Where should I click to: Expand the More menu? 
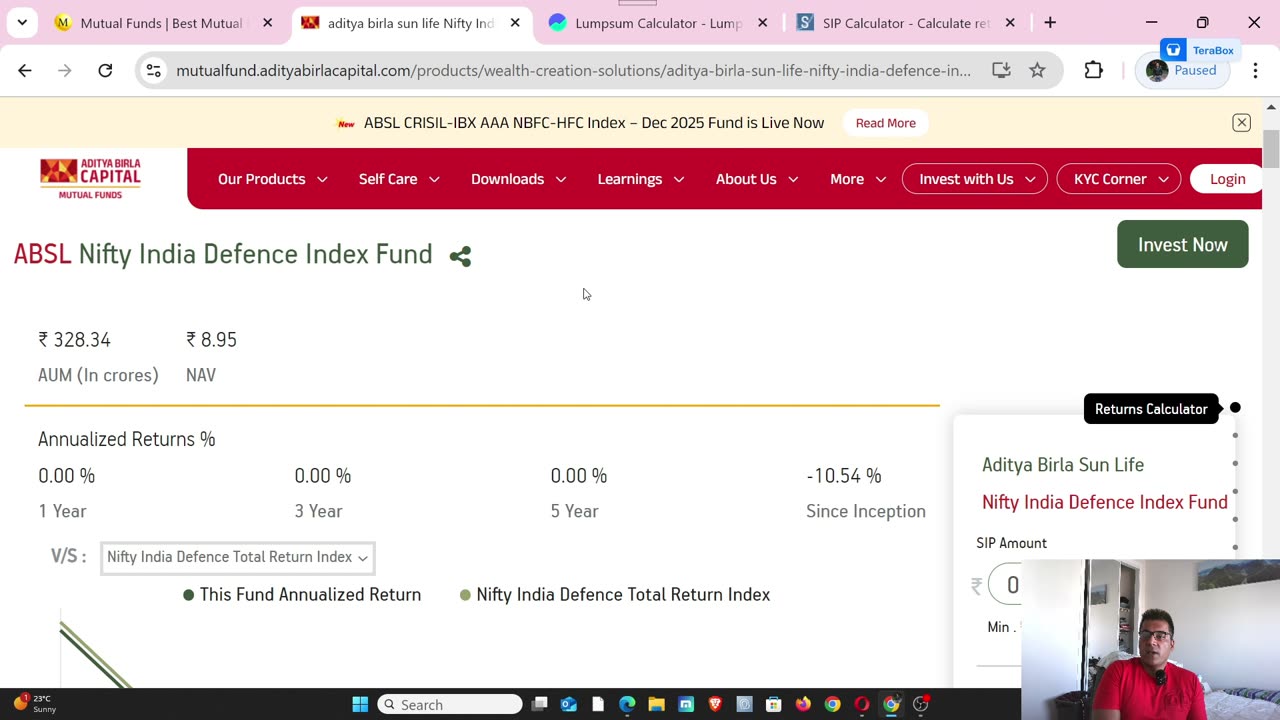pos(857,179)
